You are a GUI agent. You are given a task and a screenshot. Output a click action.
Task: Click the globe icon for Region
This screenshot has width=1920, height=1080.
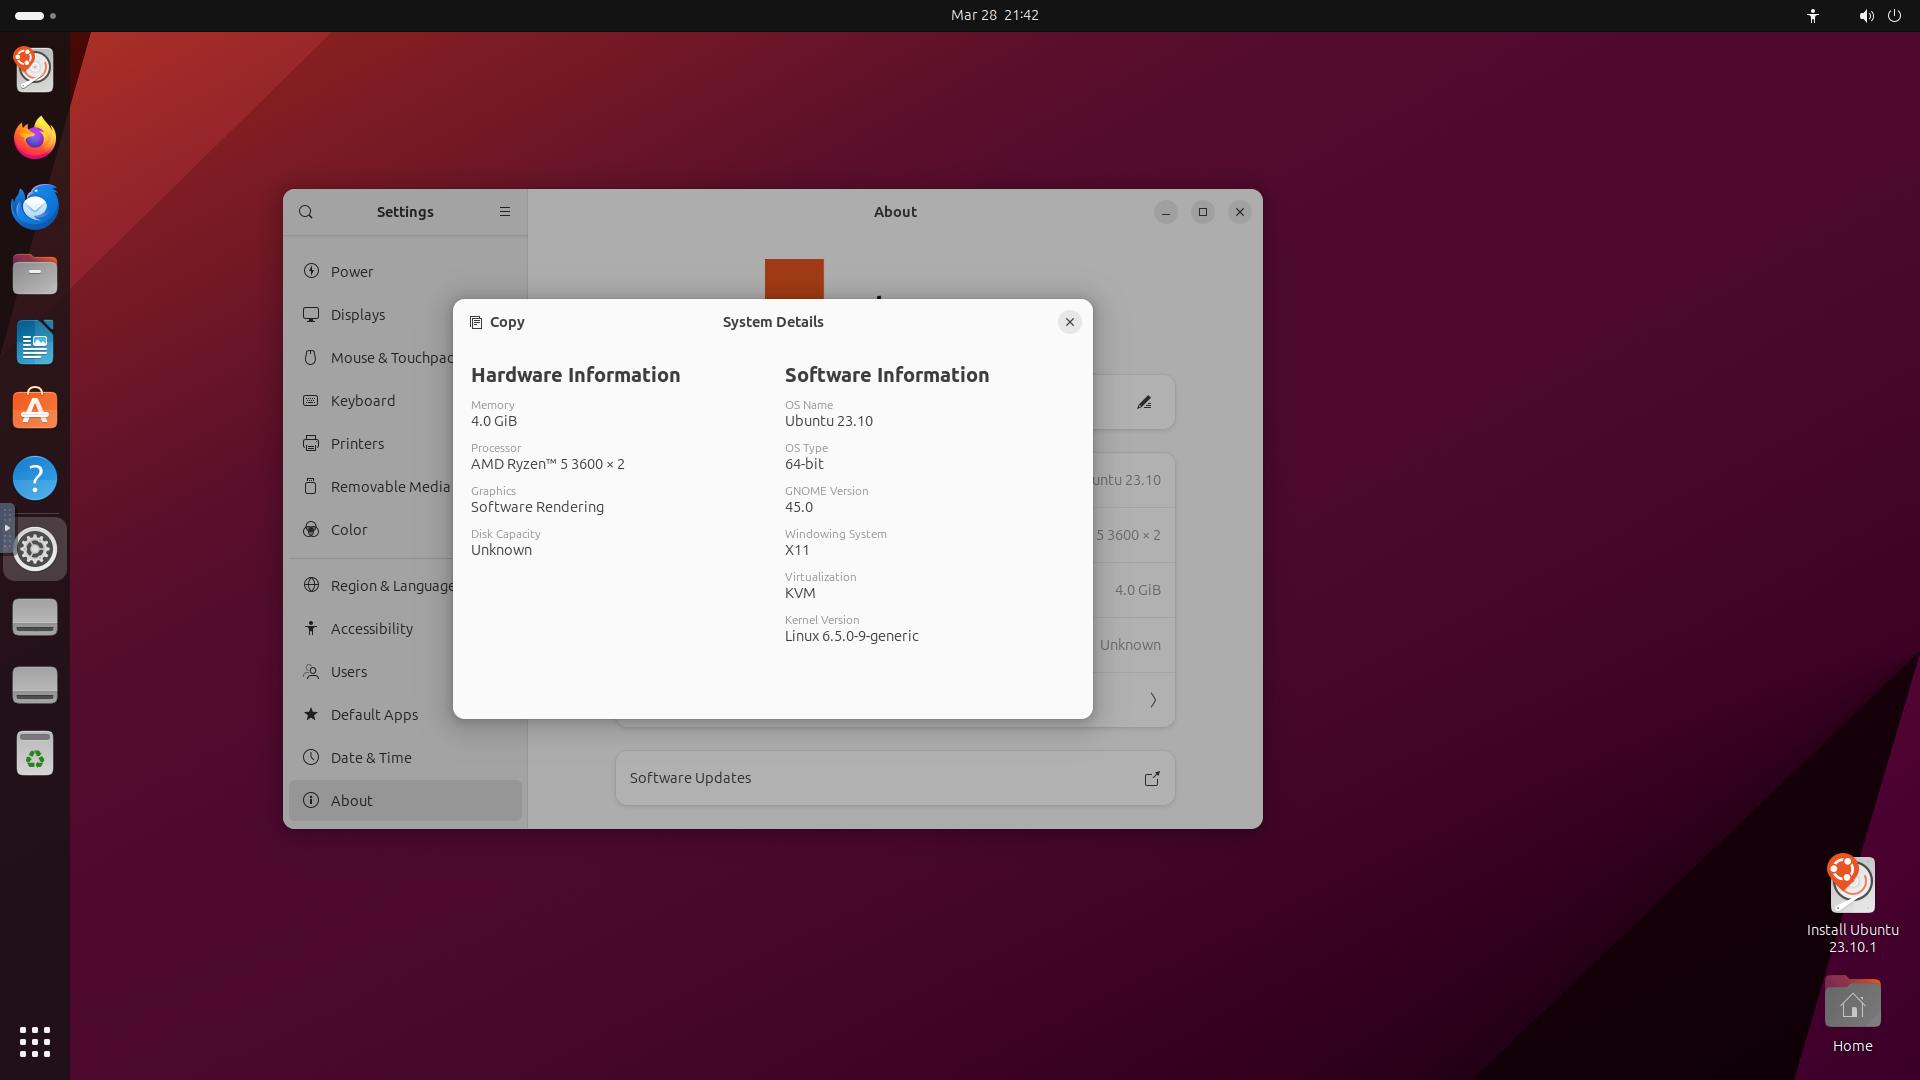click(311, 585)
